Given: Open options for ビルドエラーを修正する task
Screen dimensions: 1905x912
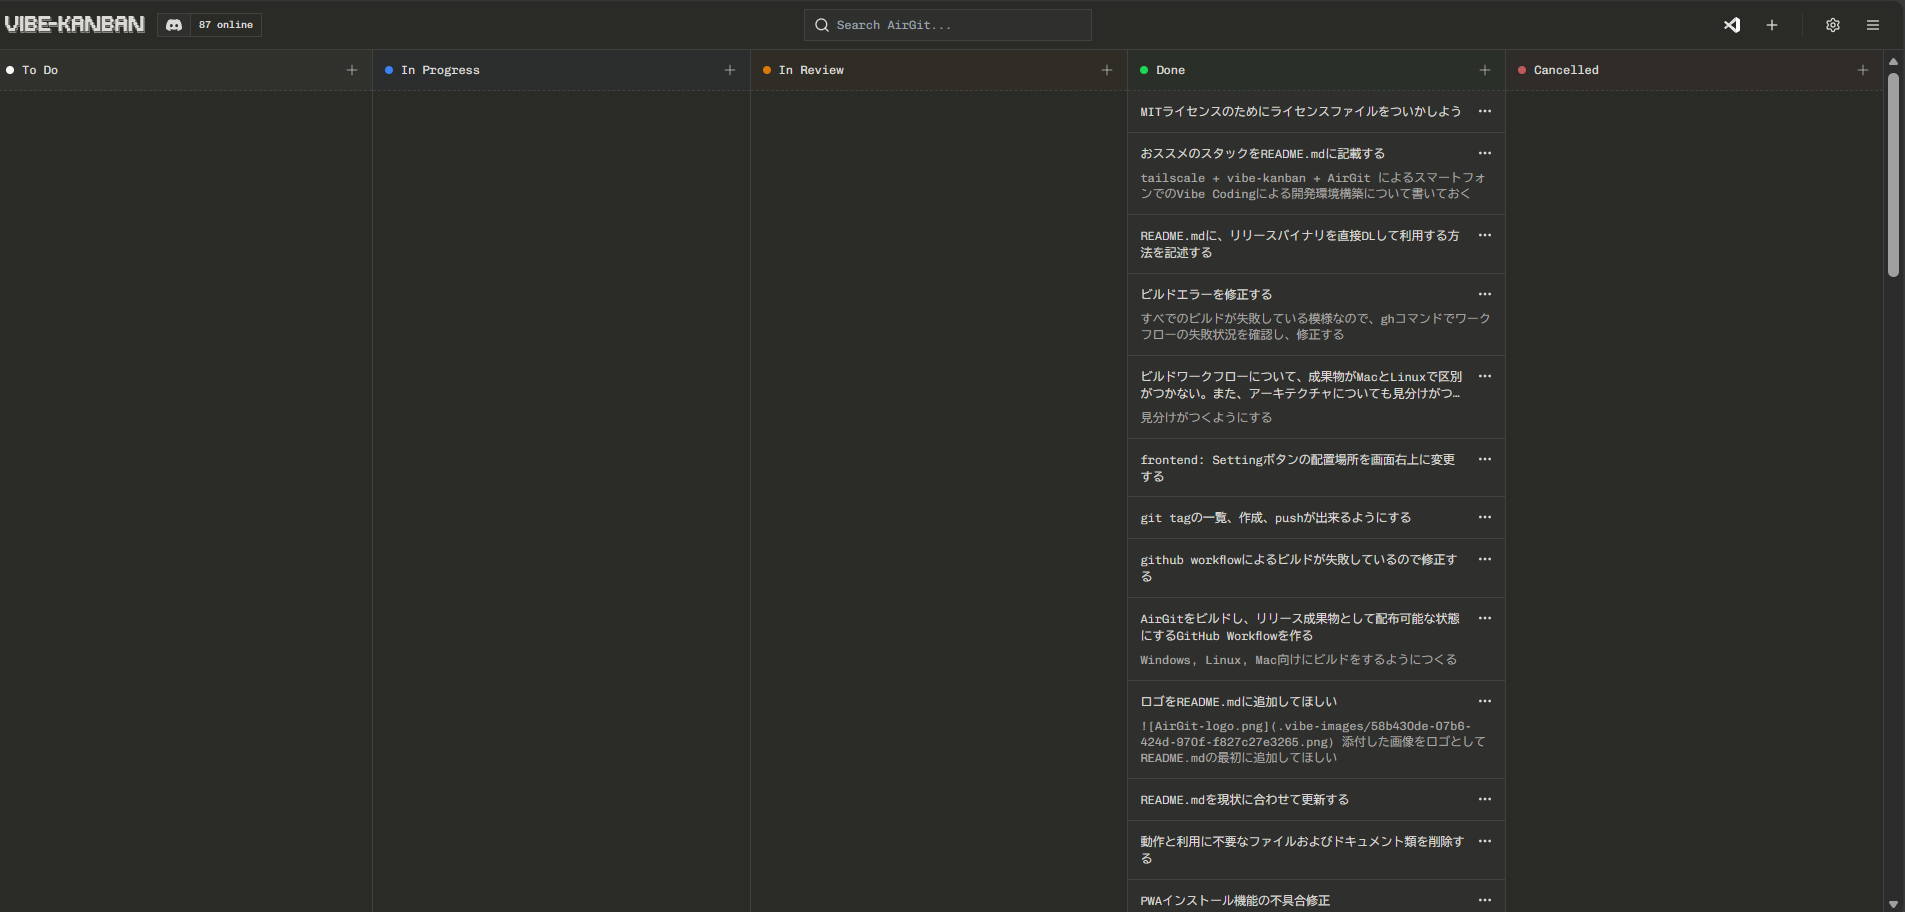Looking at the screenshot, I should (x=1485, y=294).
